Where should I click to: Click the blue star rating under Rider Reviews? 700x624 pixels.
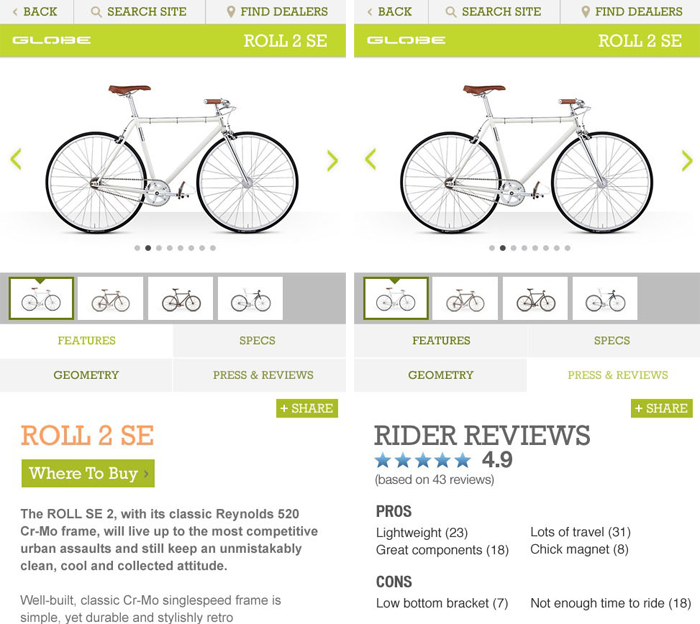tap(421, 460)
